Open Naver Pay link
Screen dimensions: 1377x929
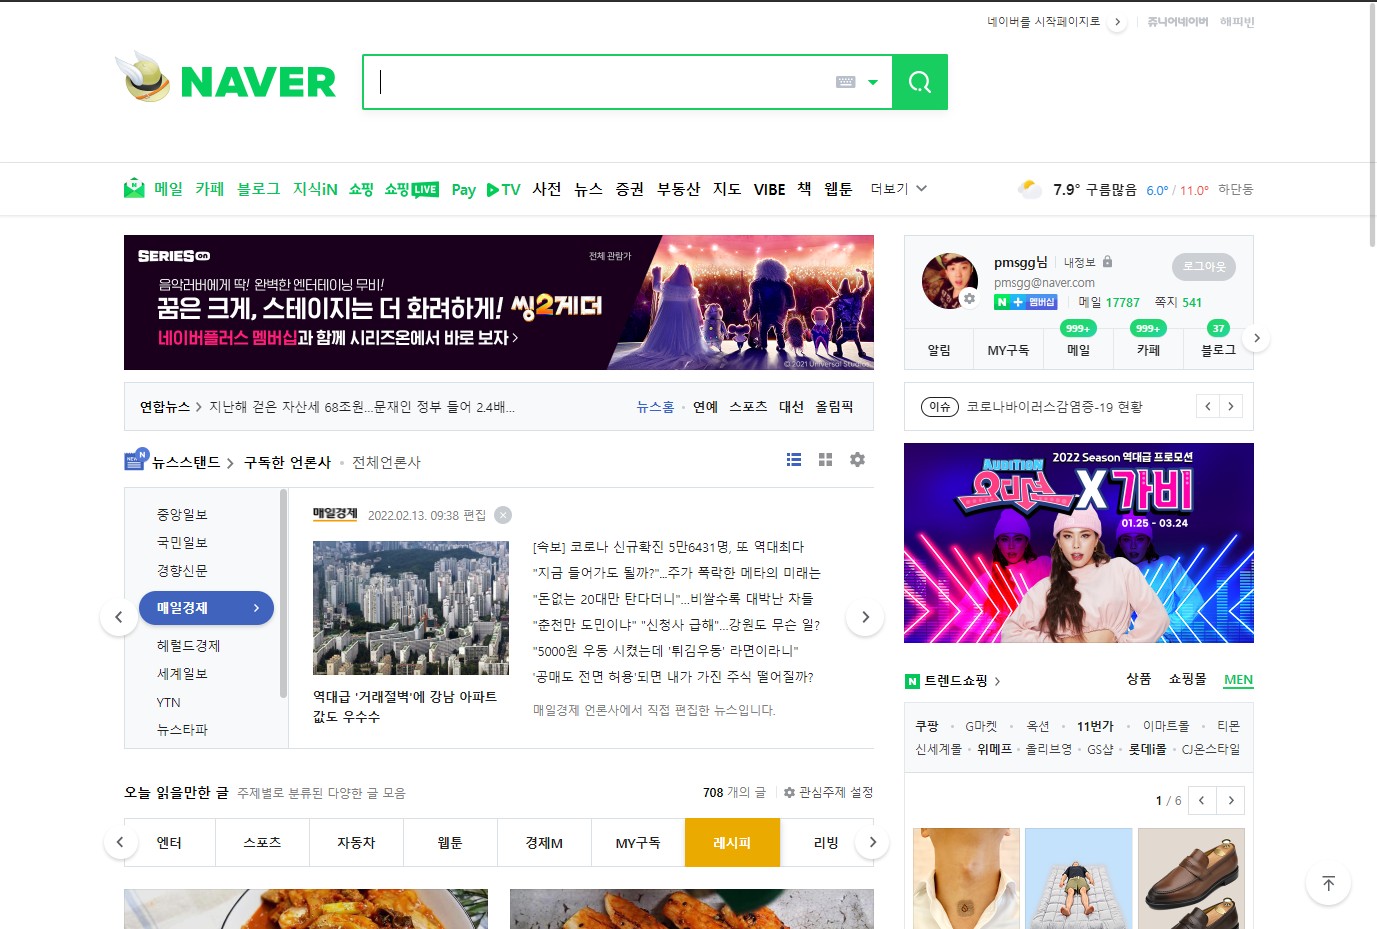[x=463, y=189]
